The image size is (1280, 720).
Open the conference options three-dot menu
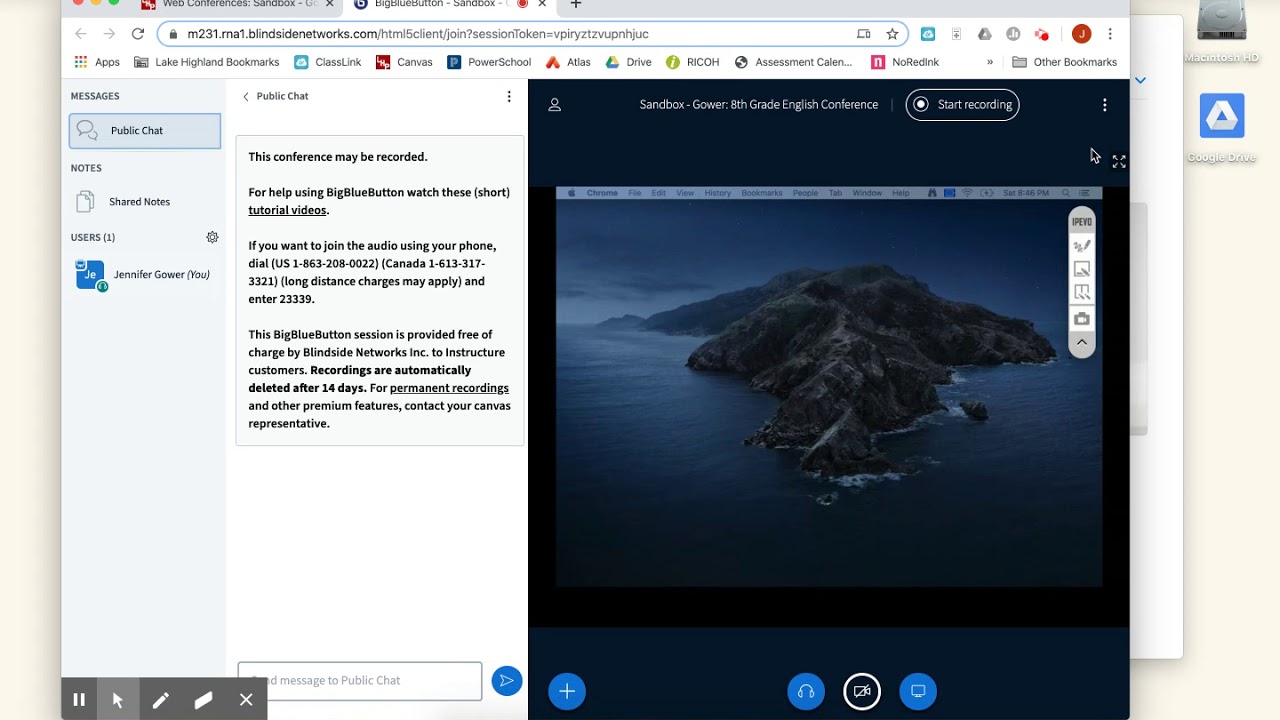click(x=1105, y=105)
